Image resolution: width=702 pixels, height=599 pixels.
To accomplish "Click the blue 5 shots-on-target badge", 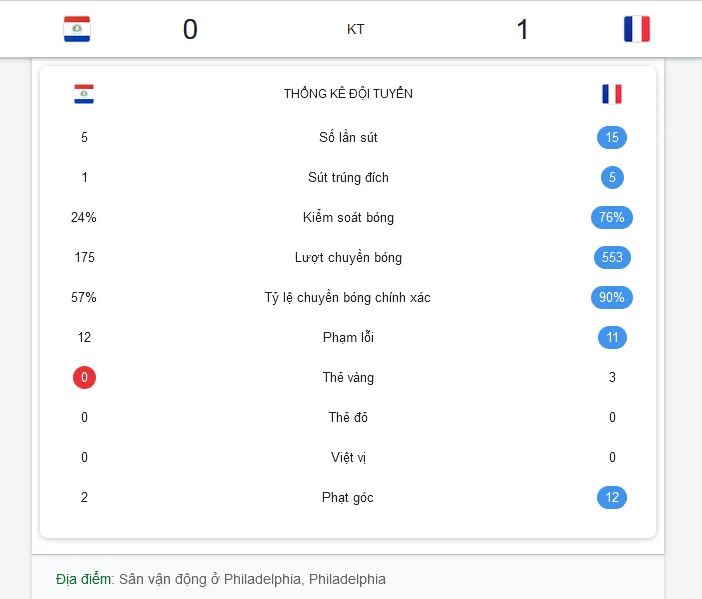I will [612, 177].
